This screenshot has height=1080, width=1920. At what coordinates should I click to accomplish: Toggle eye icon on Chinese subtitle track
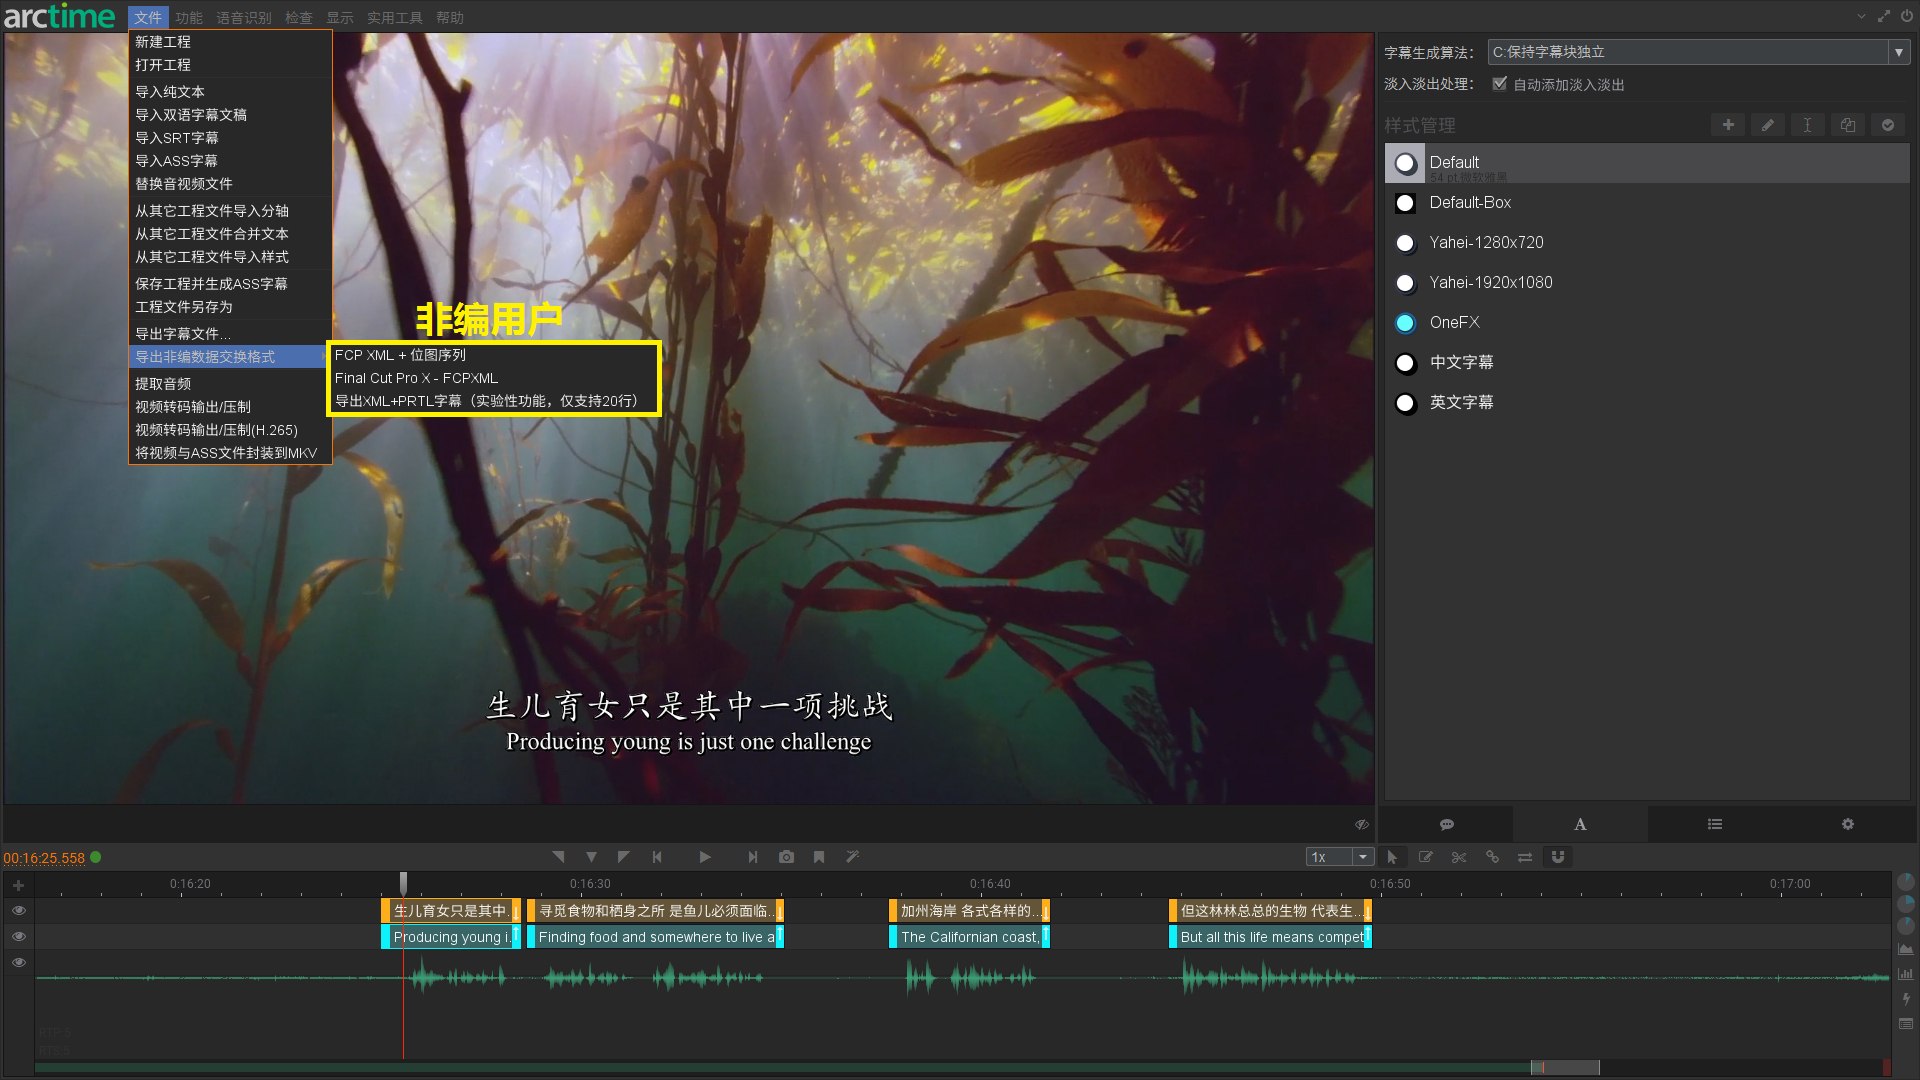coord(18,911)
